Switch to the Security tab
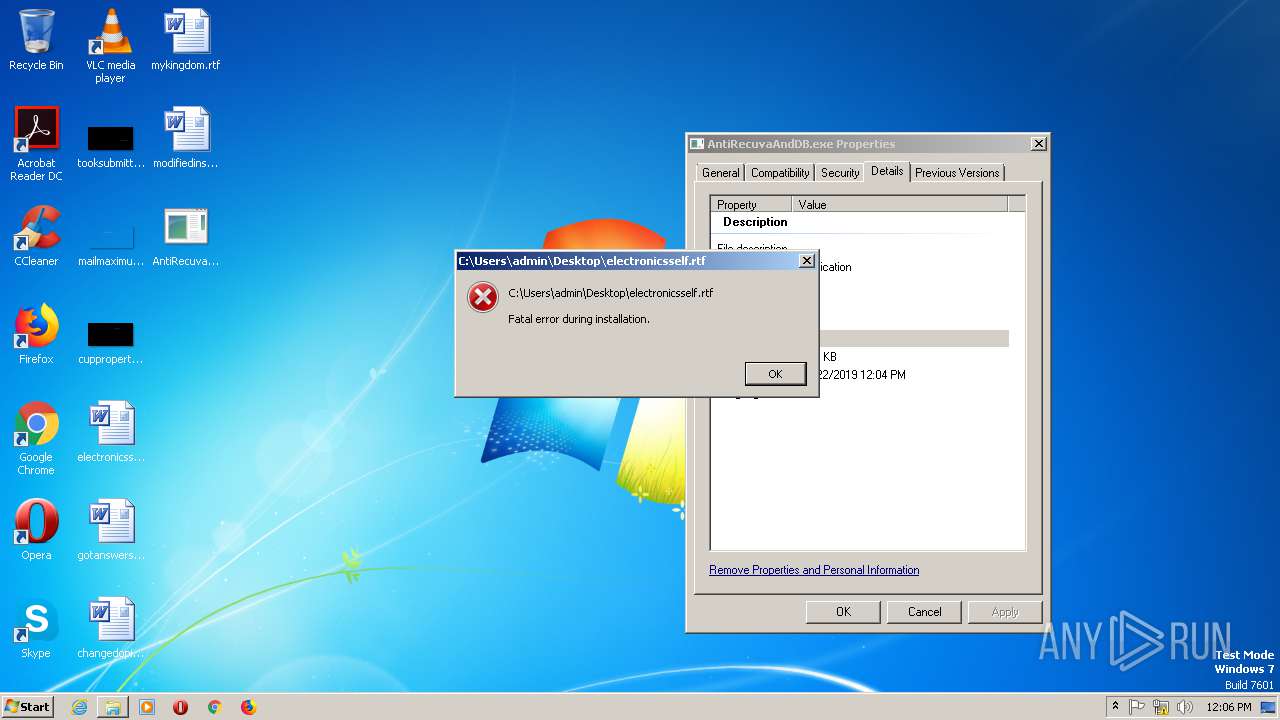 pyautogui.click(x=840, y=173)
